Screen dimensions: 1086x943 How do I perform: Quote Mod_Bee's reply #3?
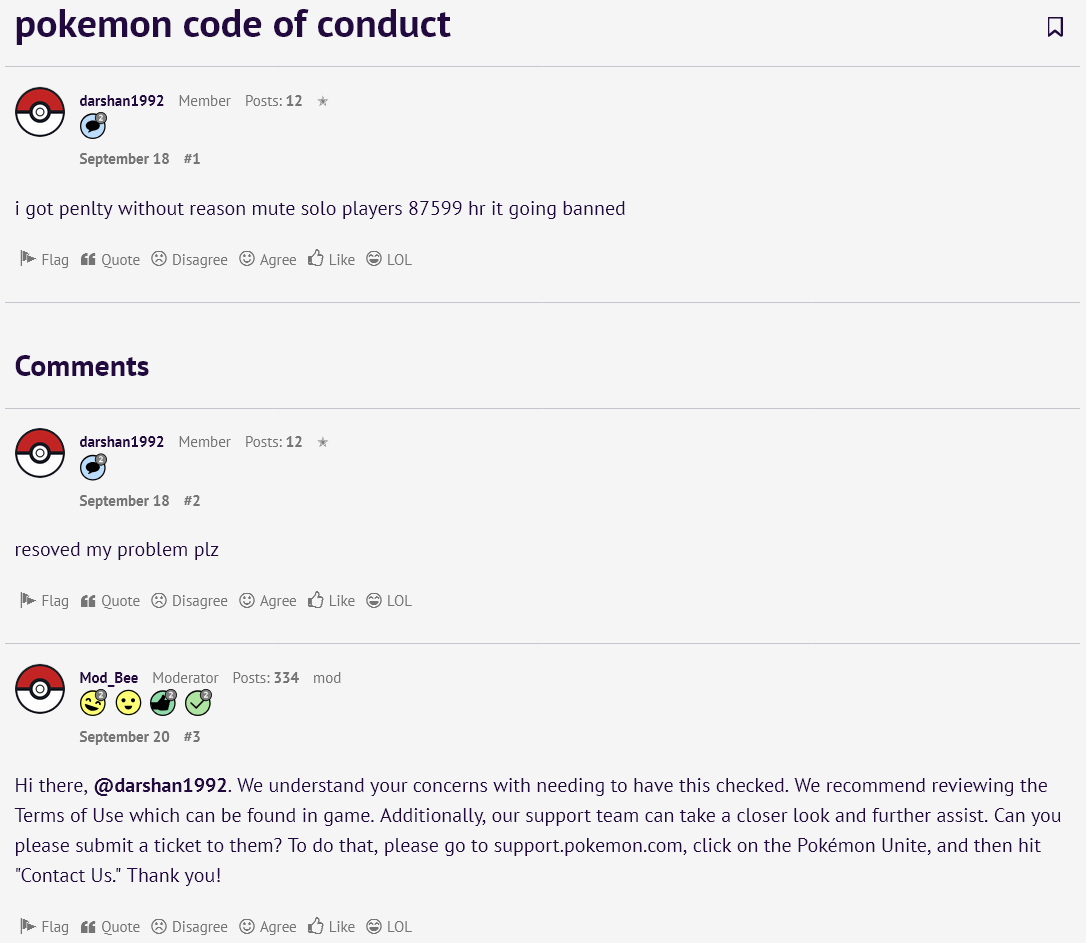click(x=110, y=926)
